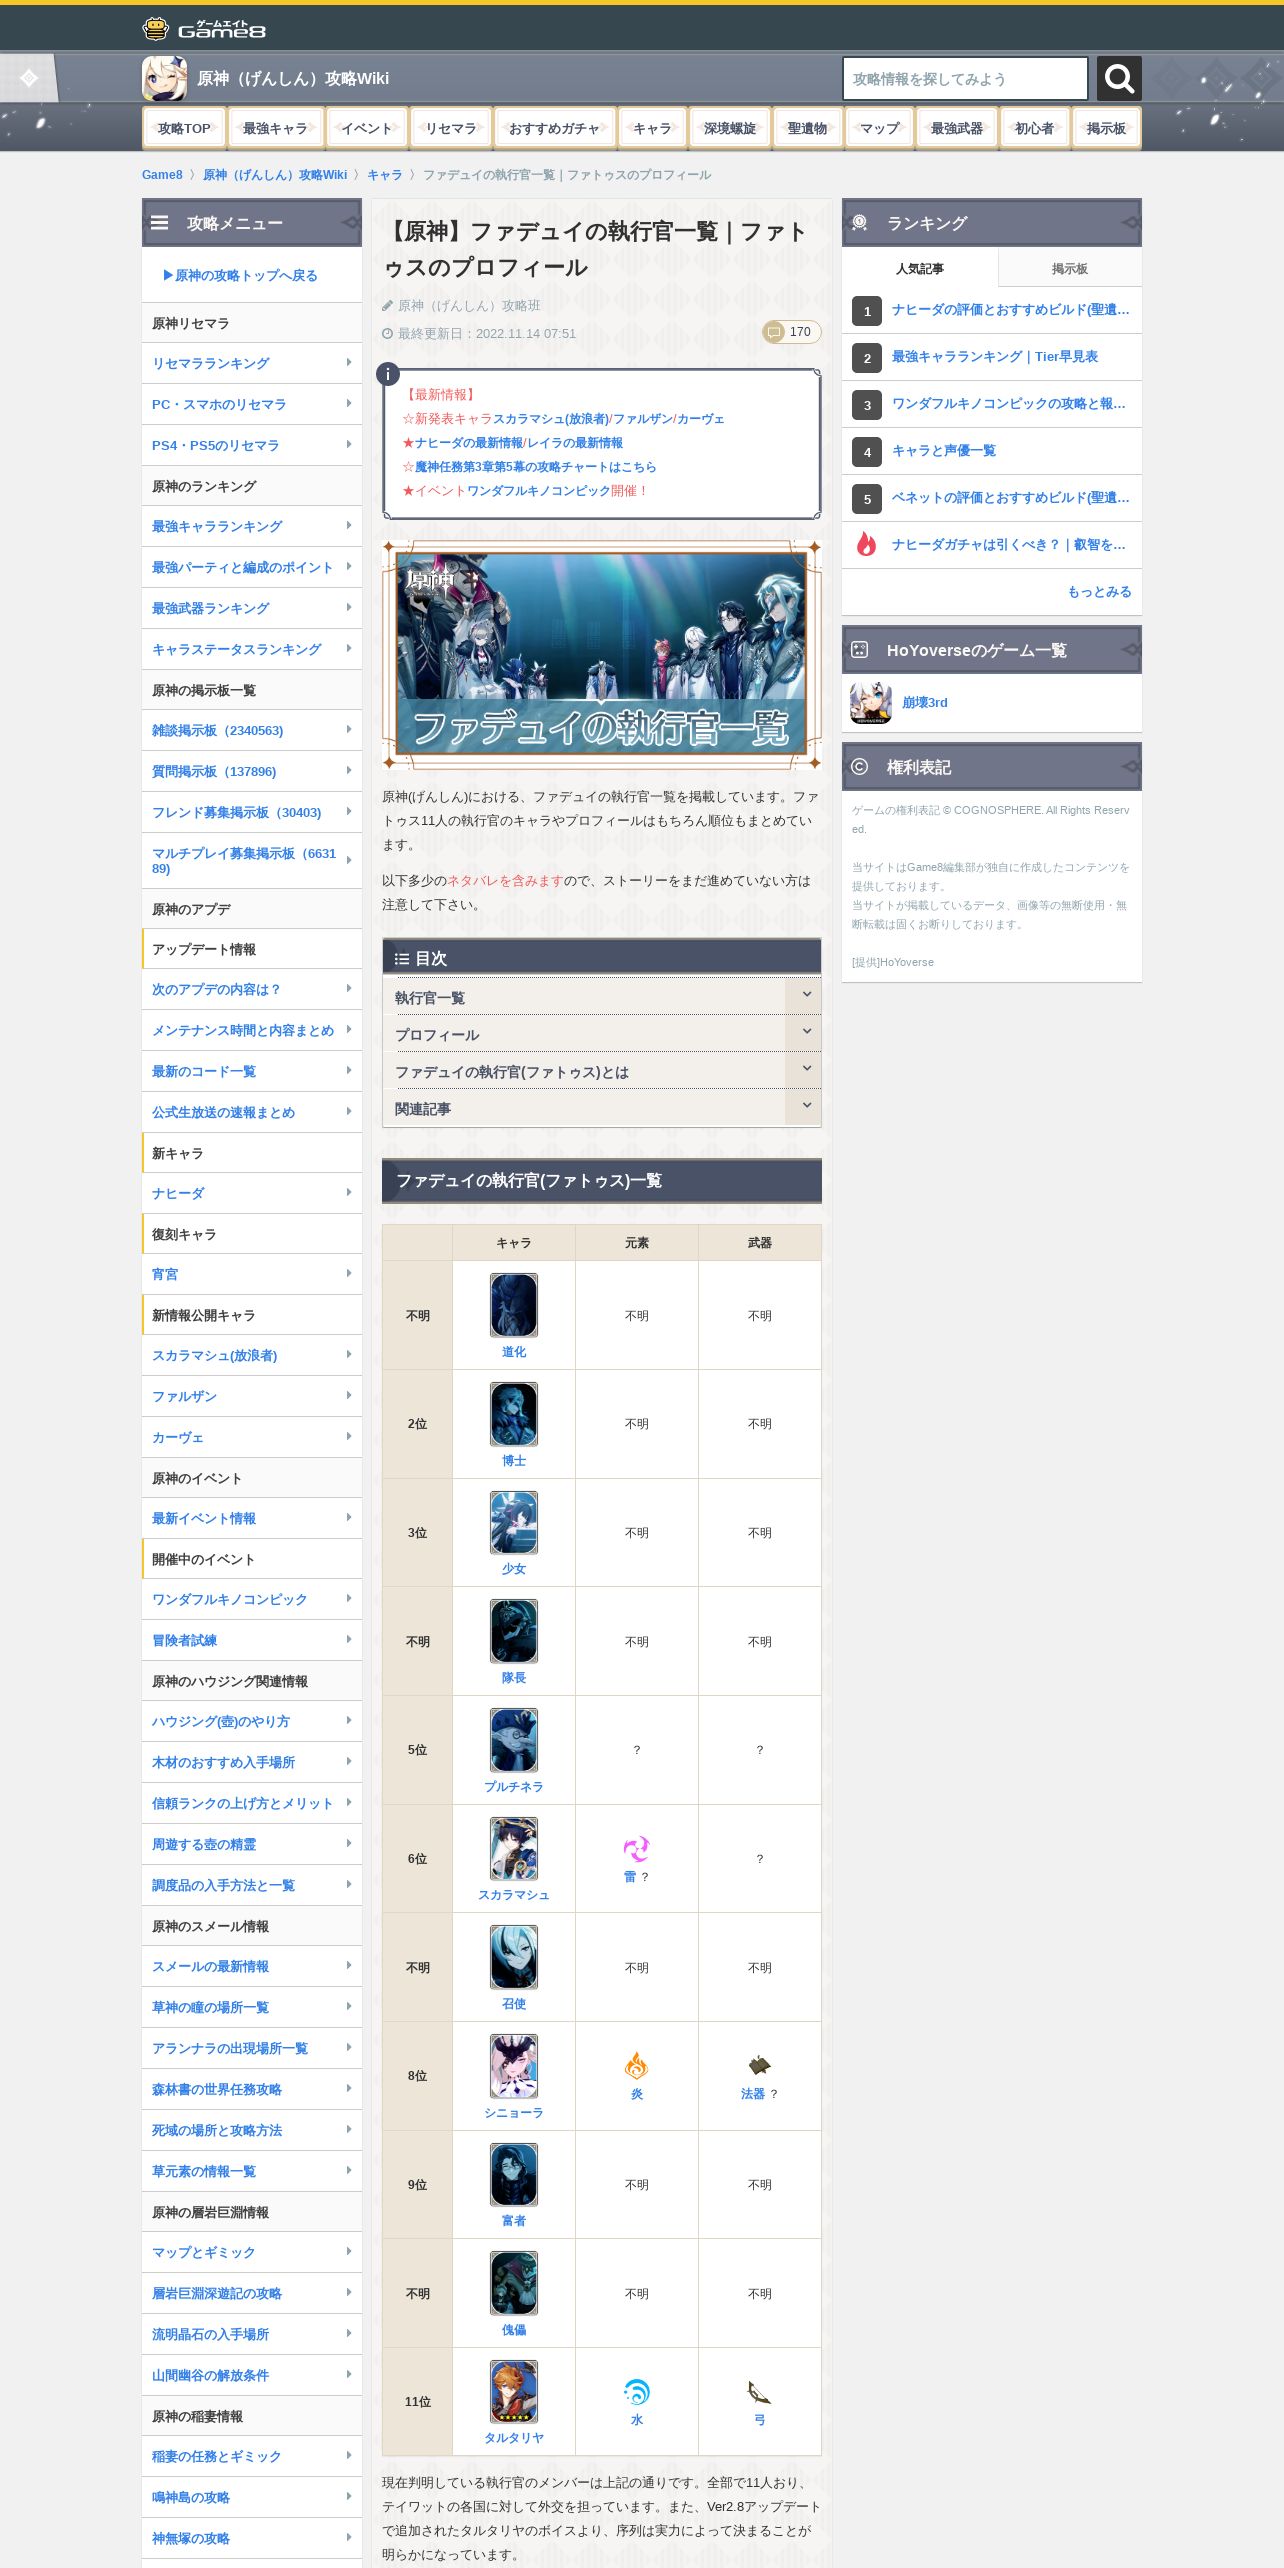
Task: Expand 関連記事 table-of-contents entry
Action: pyautogui.click(x=602, y=1108)
